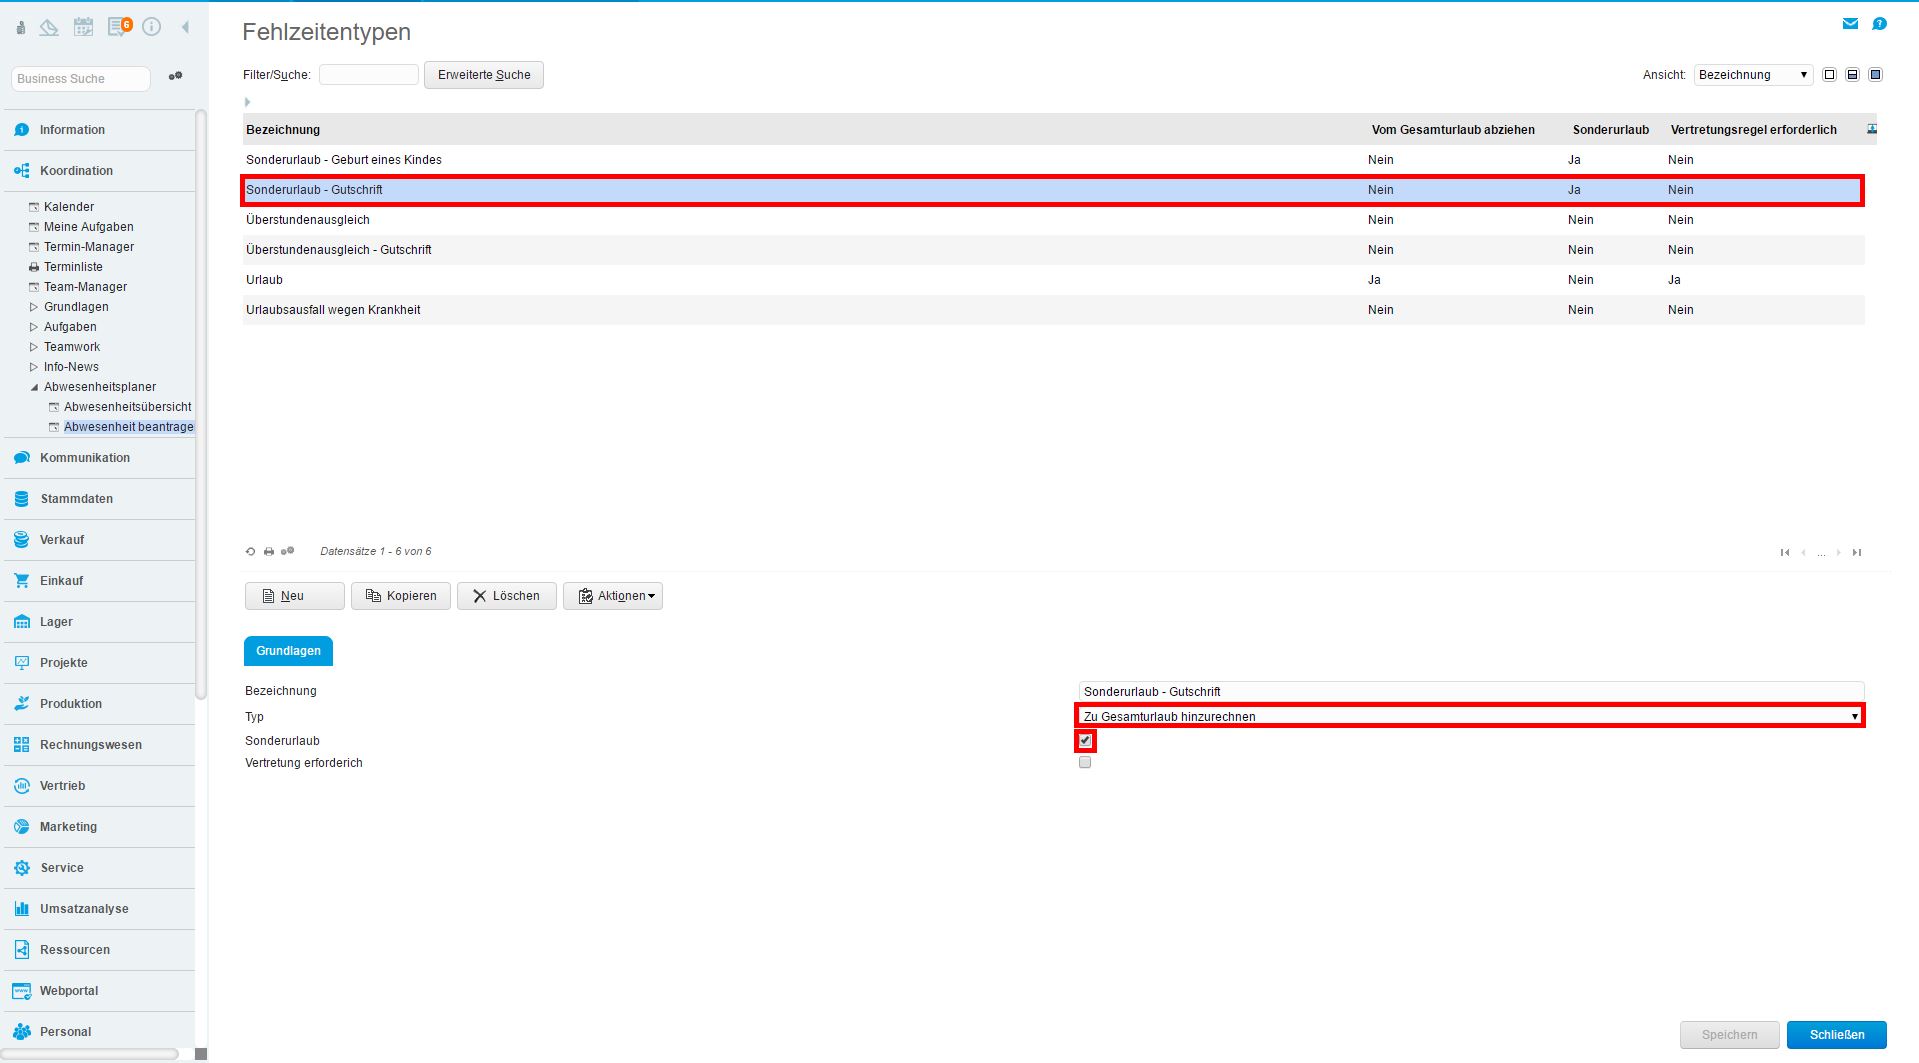The width and height of the screenshot is (1919, 1063).
Task: Go to the last page of records
Action: point(1857,552)
